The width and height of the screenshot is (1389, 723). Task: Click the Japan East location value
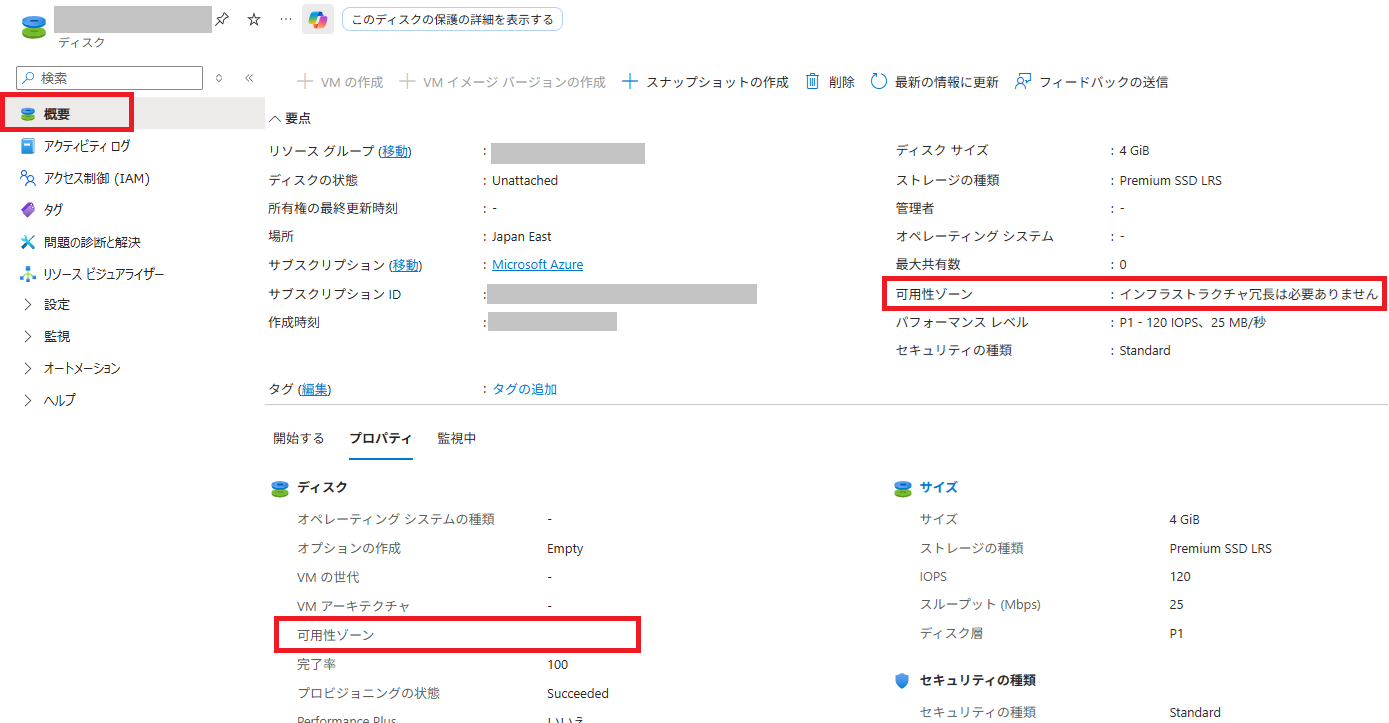[522, 237]
